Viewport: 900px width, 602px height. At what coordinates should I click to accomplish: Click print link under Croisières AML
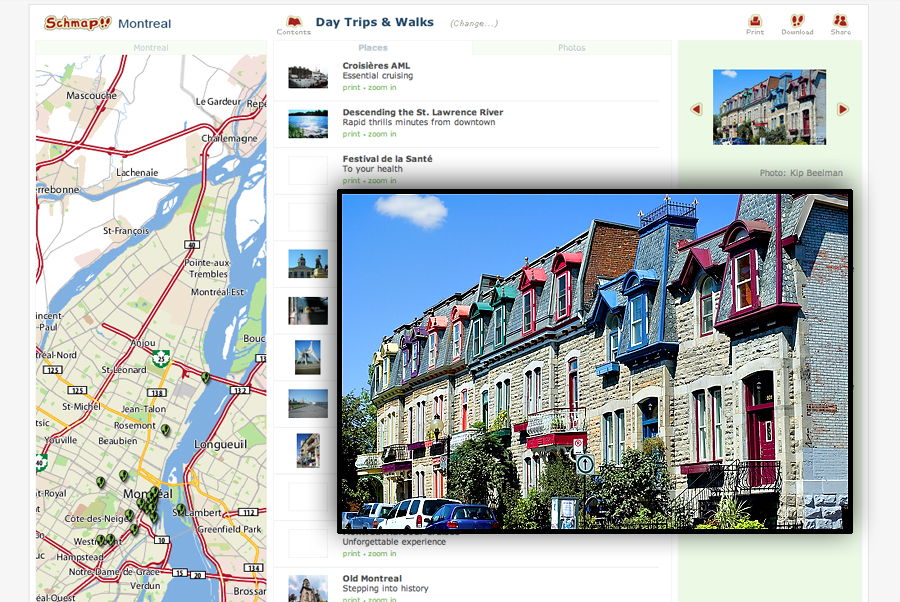(351, 88)
